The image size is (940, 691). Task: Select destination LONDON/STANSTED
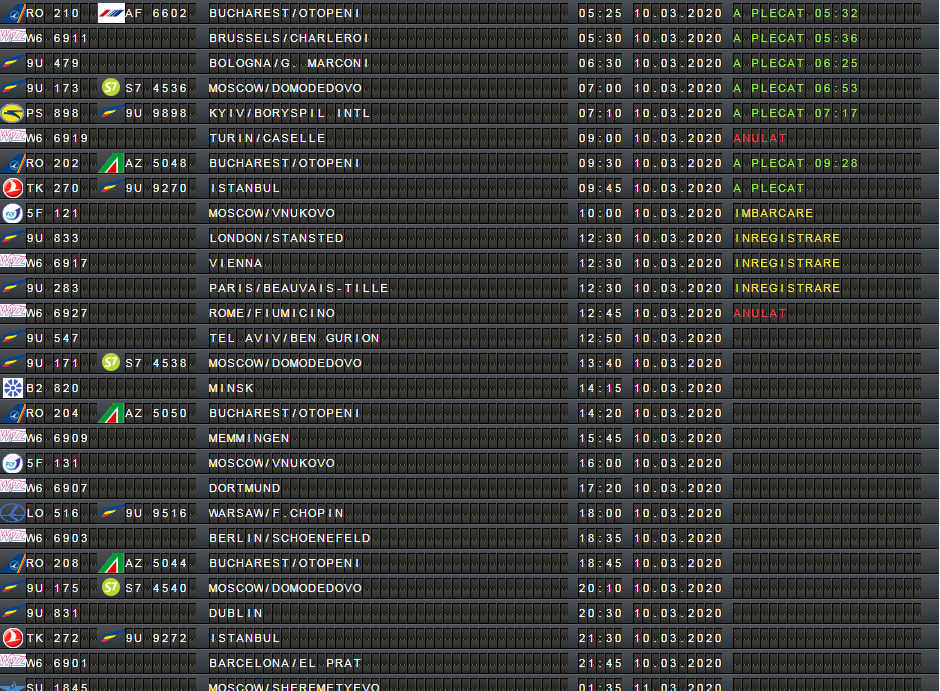click(x=276, y=238)
